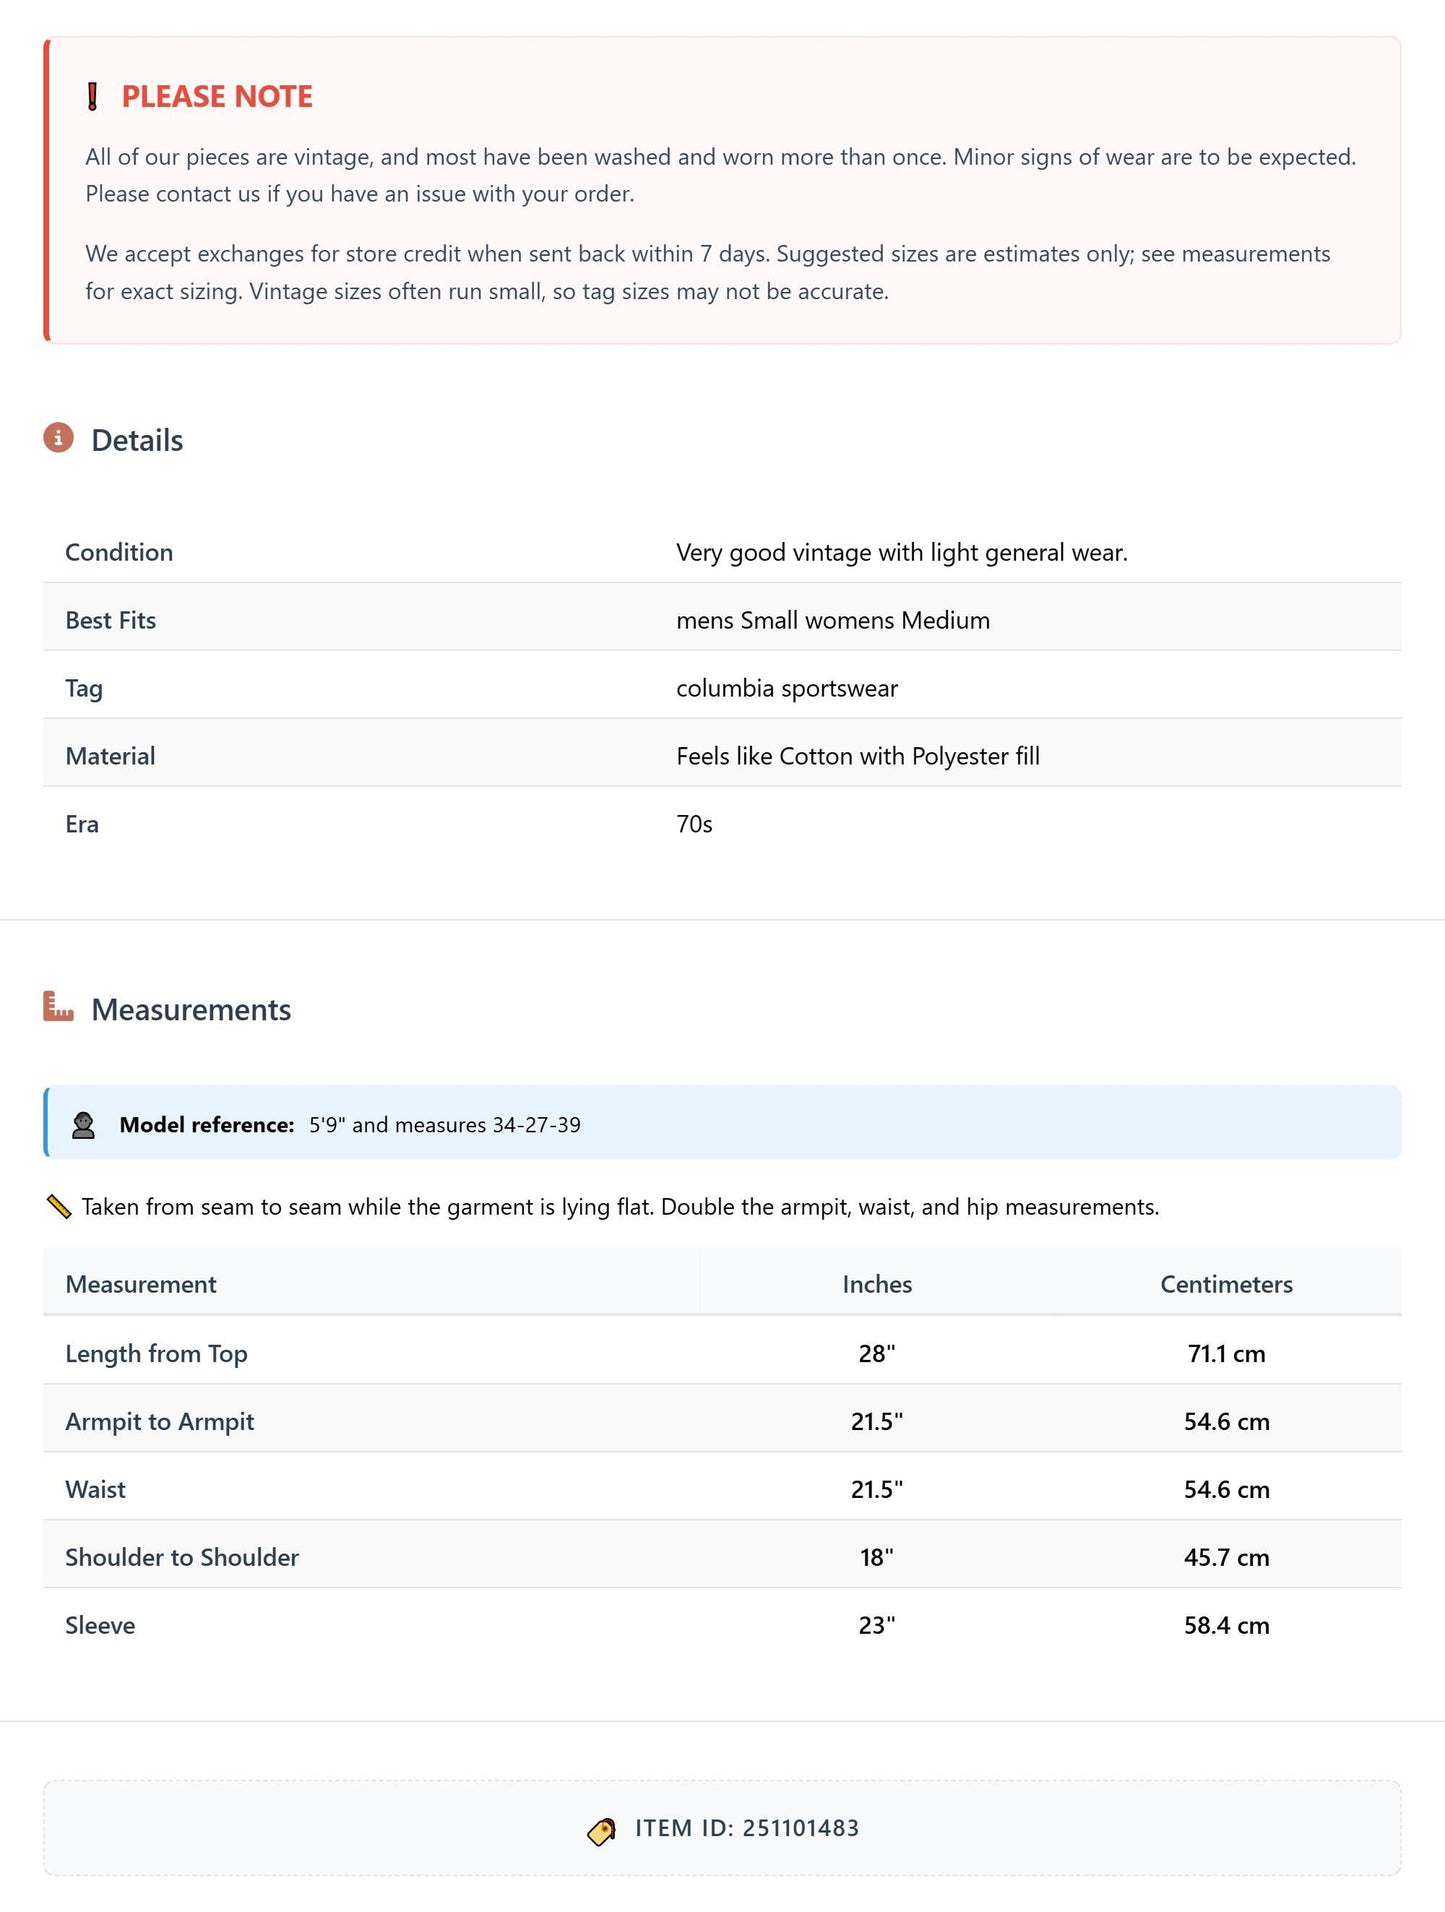Select the Details section heading
This screenshot has height=1912, width=1445.
(x=137, y=440)
